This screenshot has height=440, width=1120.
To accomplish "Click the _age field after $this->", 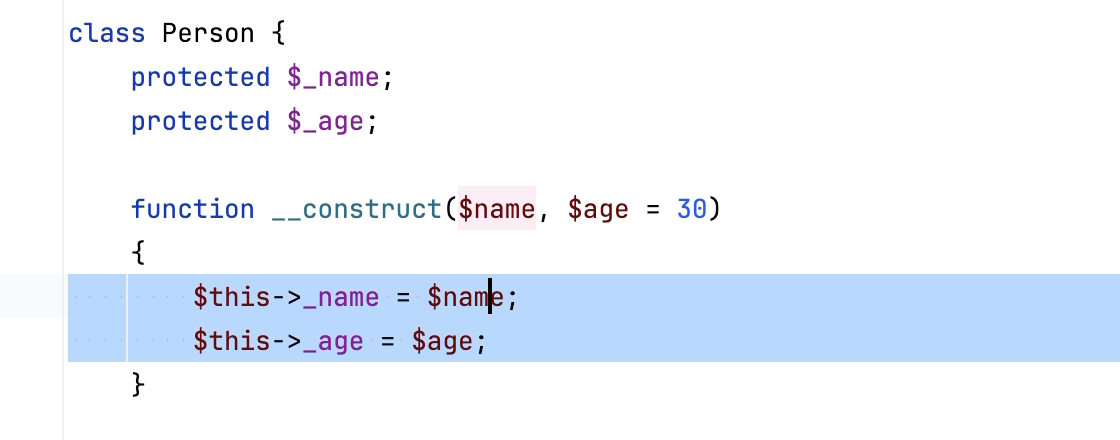I will 333,341.
